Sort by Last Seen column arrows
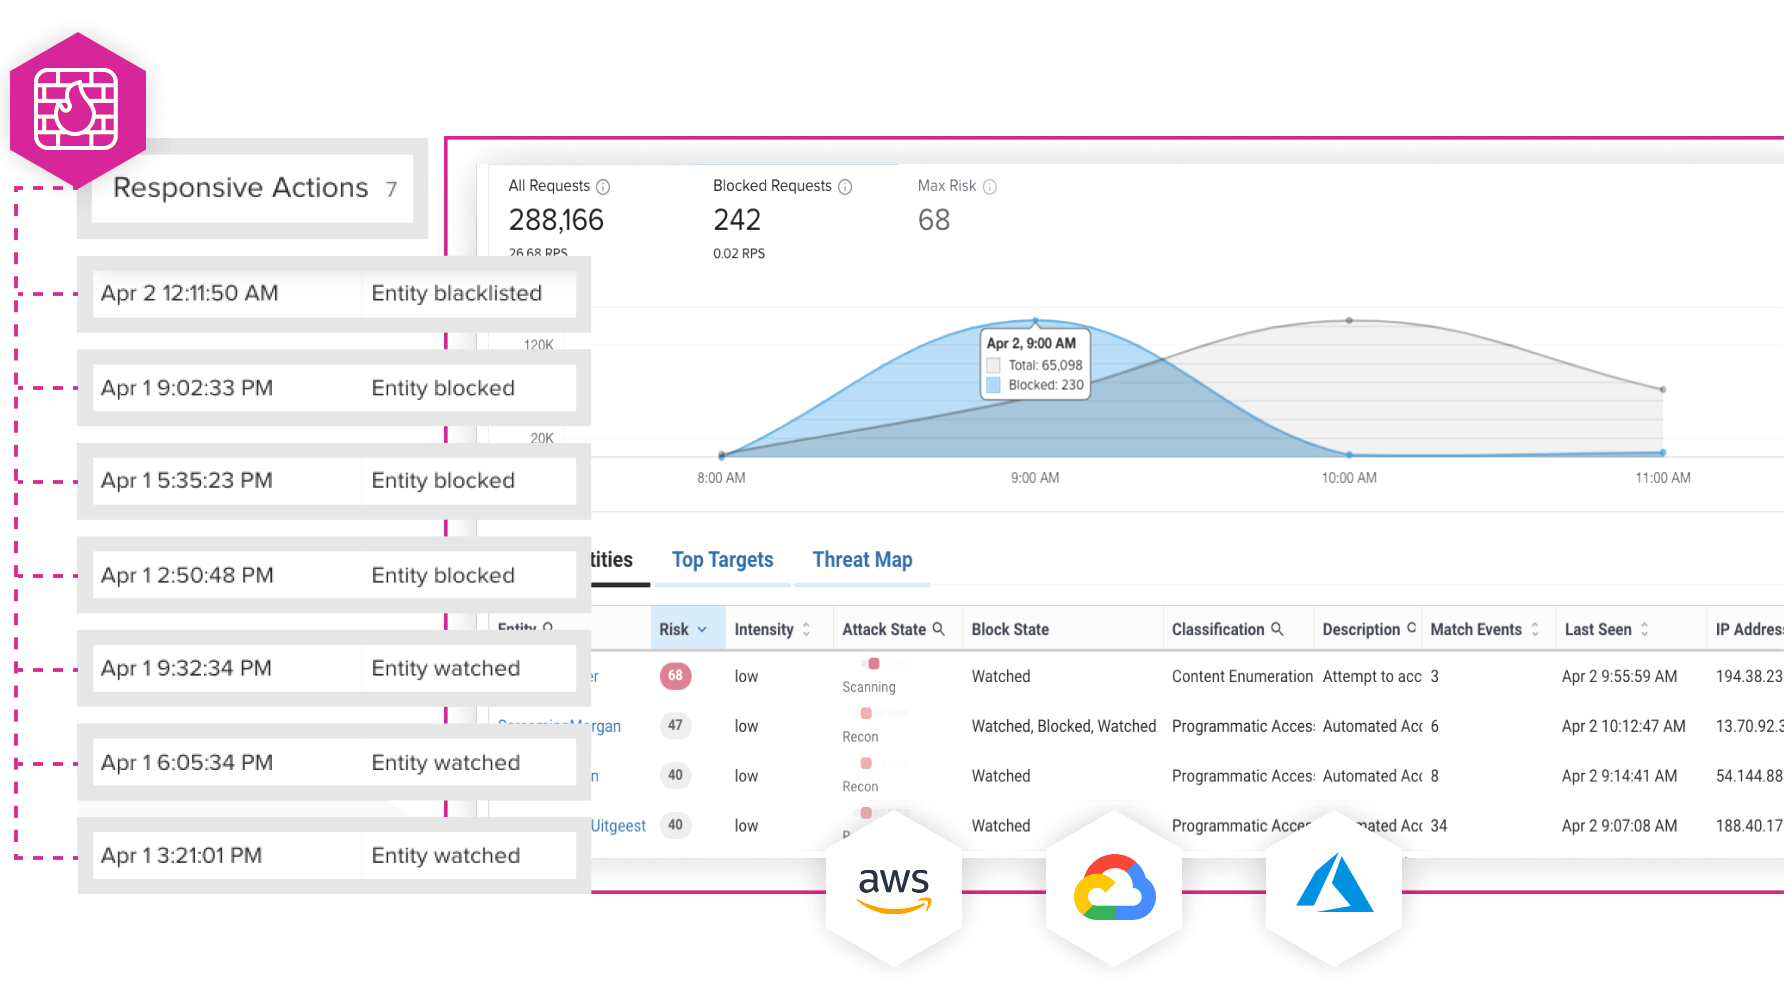Screen dimensions: 1784x989 1644,630
